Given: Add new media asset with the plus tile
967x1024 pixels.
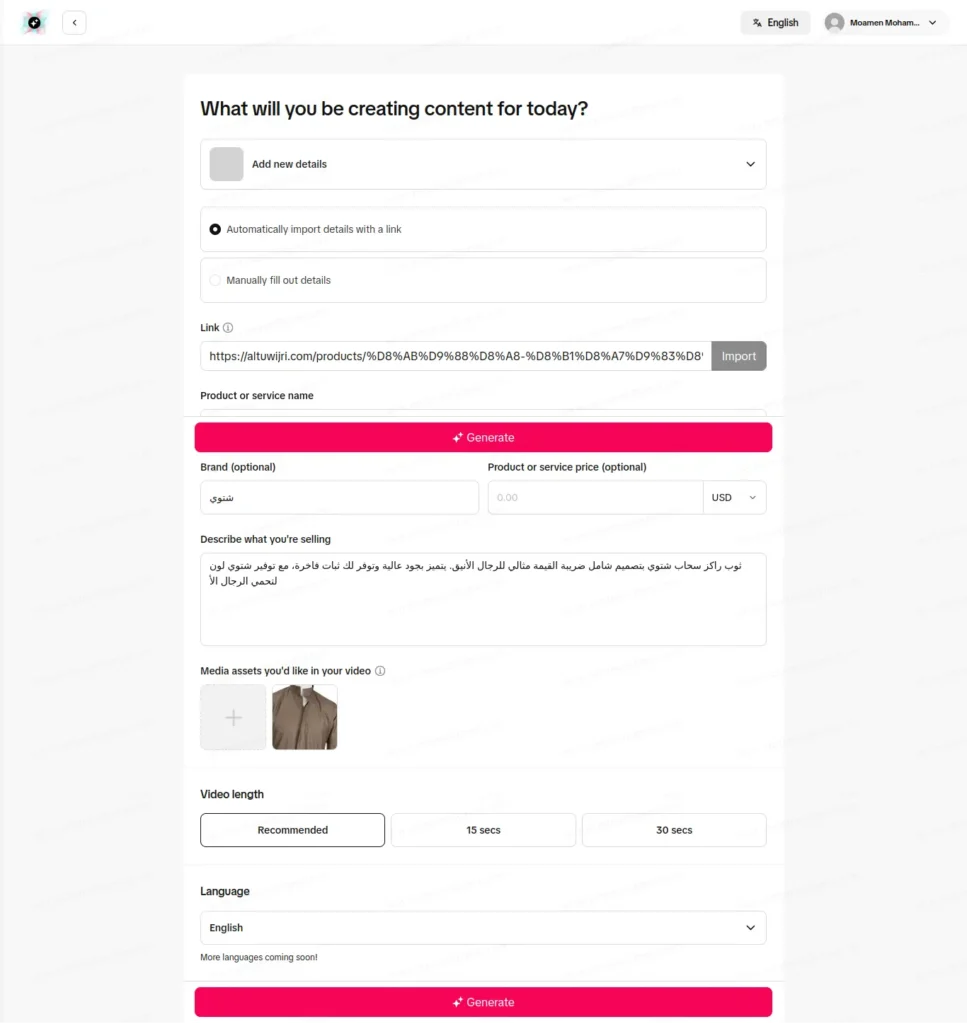Looking at the screenshot, I should [x=233, y=717].
